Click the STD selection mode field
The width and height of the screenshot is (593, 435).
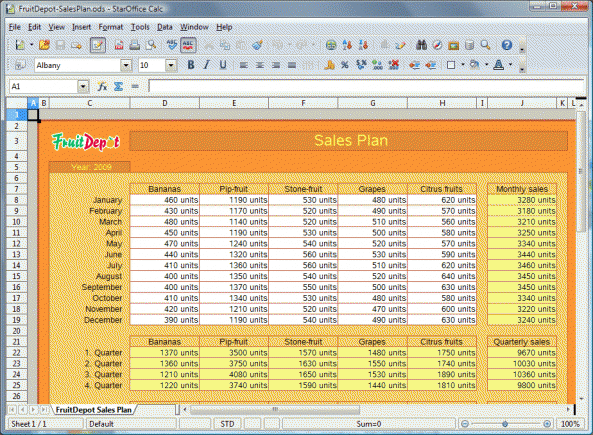click(x=227, y=424)
